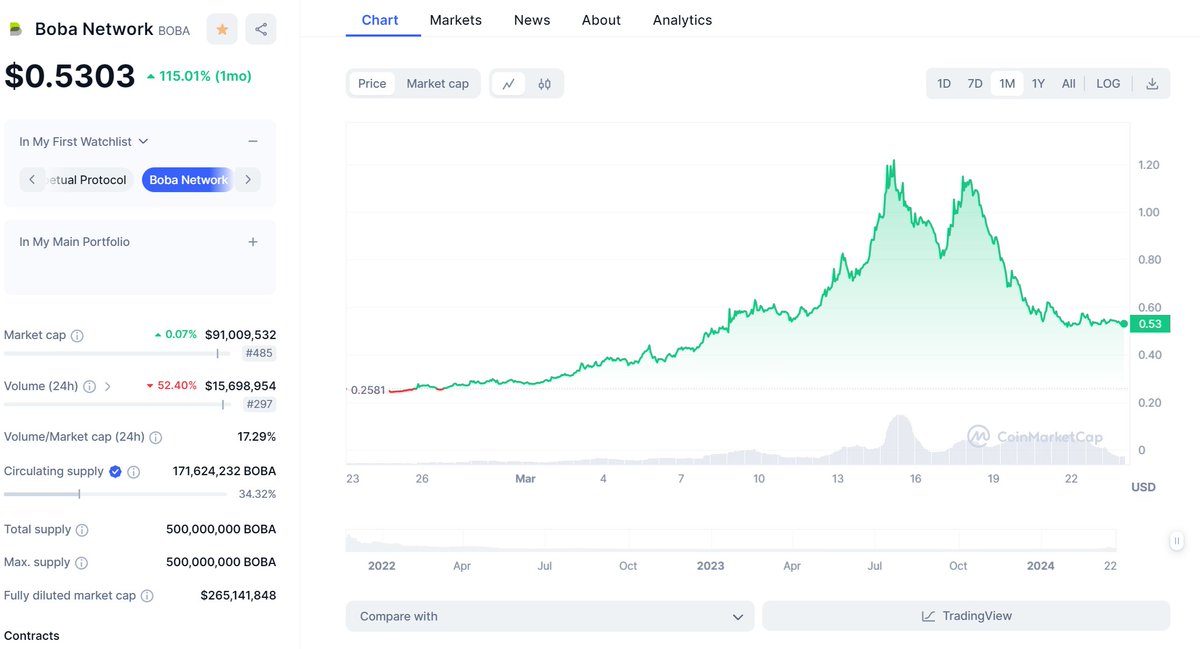Open the News tab
1200x649 pixels.
[531, 19]
